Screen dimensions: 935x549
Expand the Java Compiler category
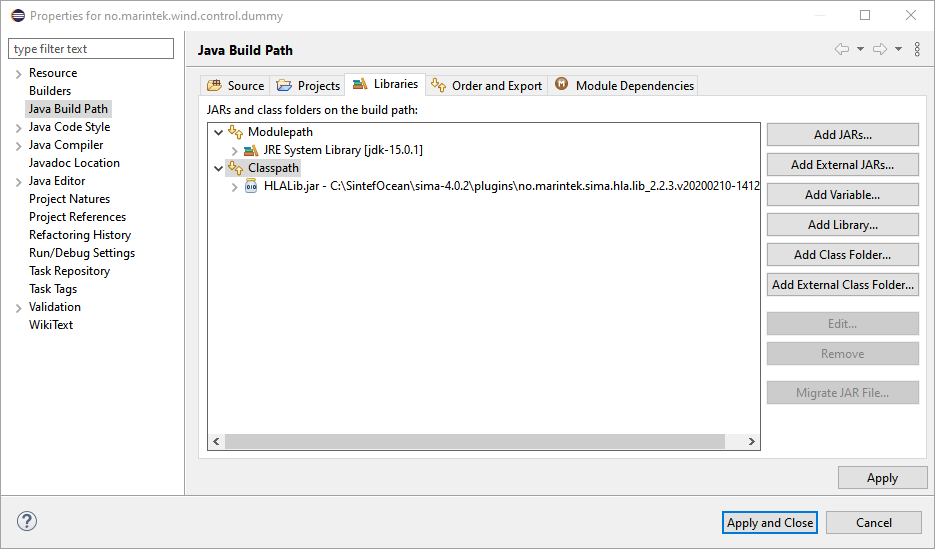pyautogui.click(x=18, y=145)
